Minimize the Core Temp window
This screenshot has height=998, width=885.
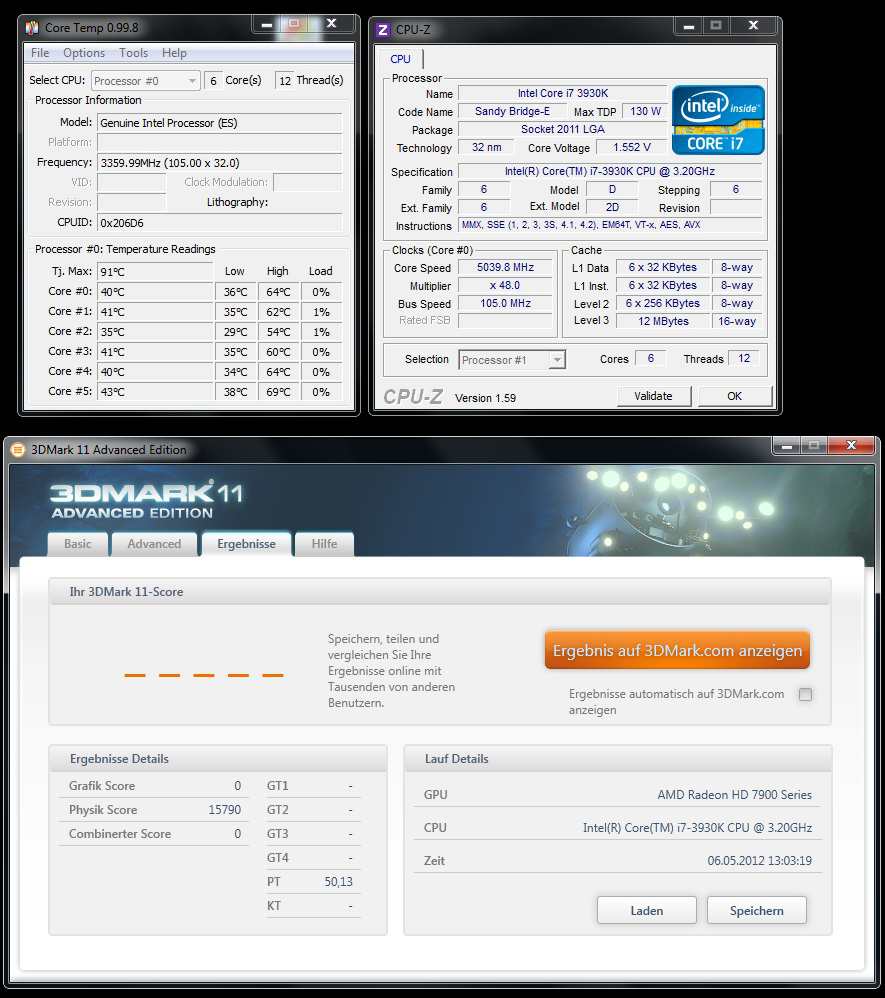click(267, 24)
